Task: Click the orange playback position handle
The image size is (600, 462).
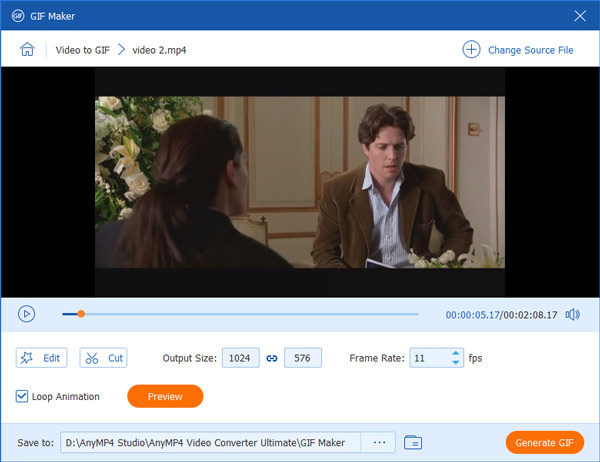Action: [x=81, y=314]
